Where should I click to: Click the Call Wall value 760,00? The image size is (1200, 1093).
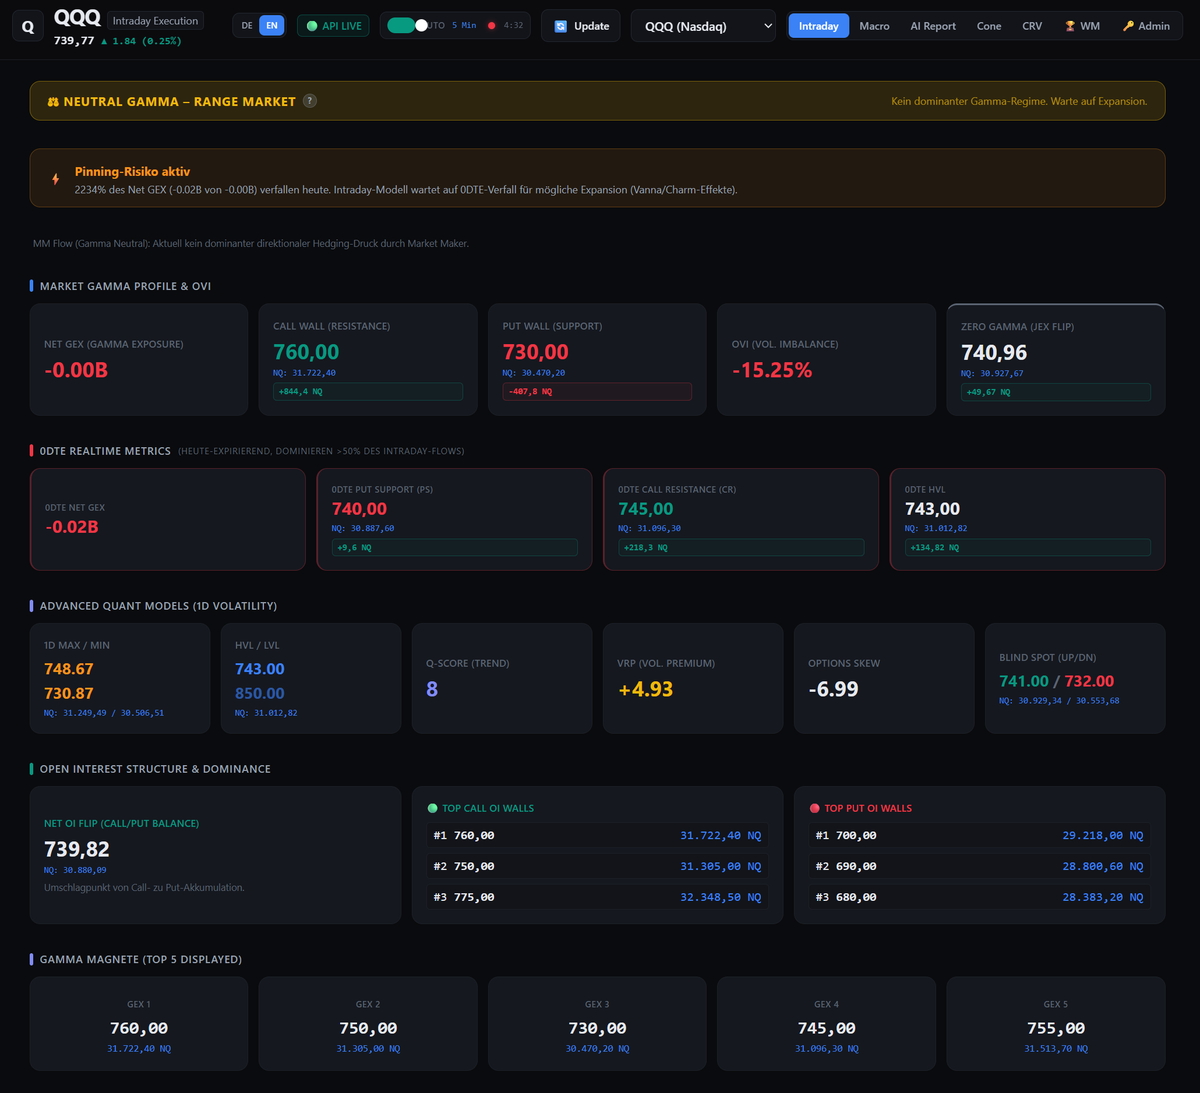(x=306, y=352)
